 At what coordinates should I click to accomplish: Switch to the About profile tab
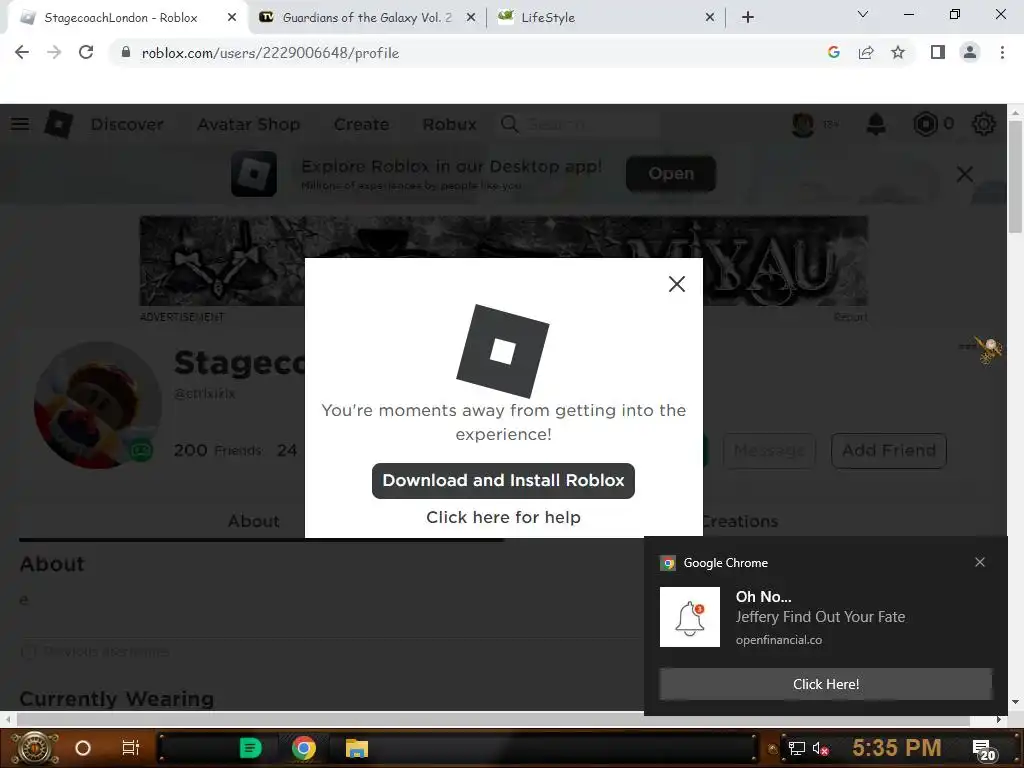(253, 521)
